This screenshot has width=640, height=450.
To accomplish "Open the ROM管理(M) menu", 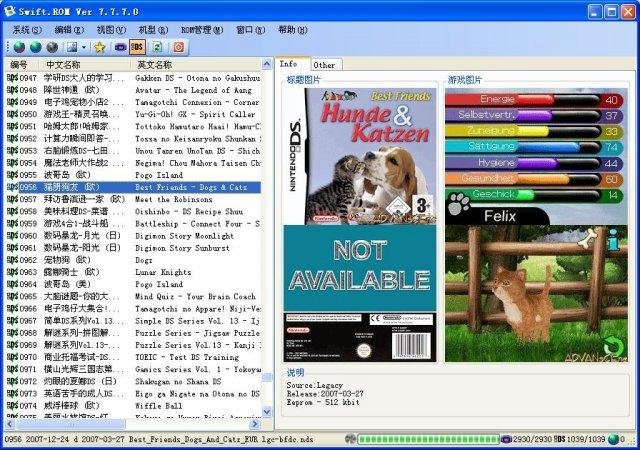I will point(202,30).
